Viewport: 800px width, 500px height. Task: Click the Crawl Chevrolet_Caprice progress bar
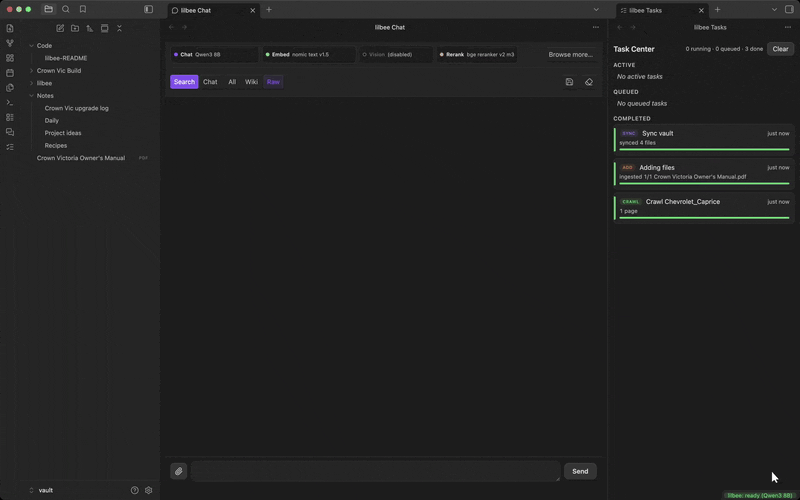704,218
